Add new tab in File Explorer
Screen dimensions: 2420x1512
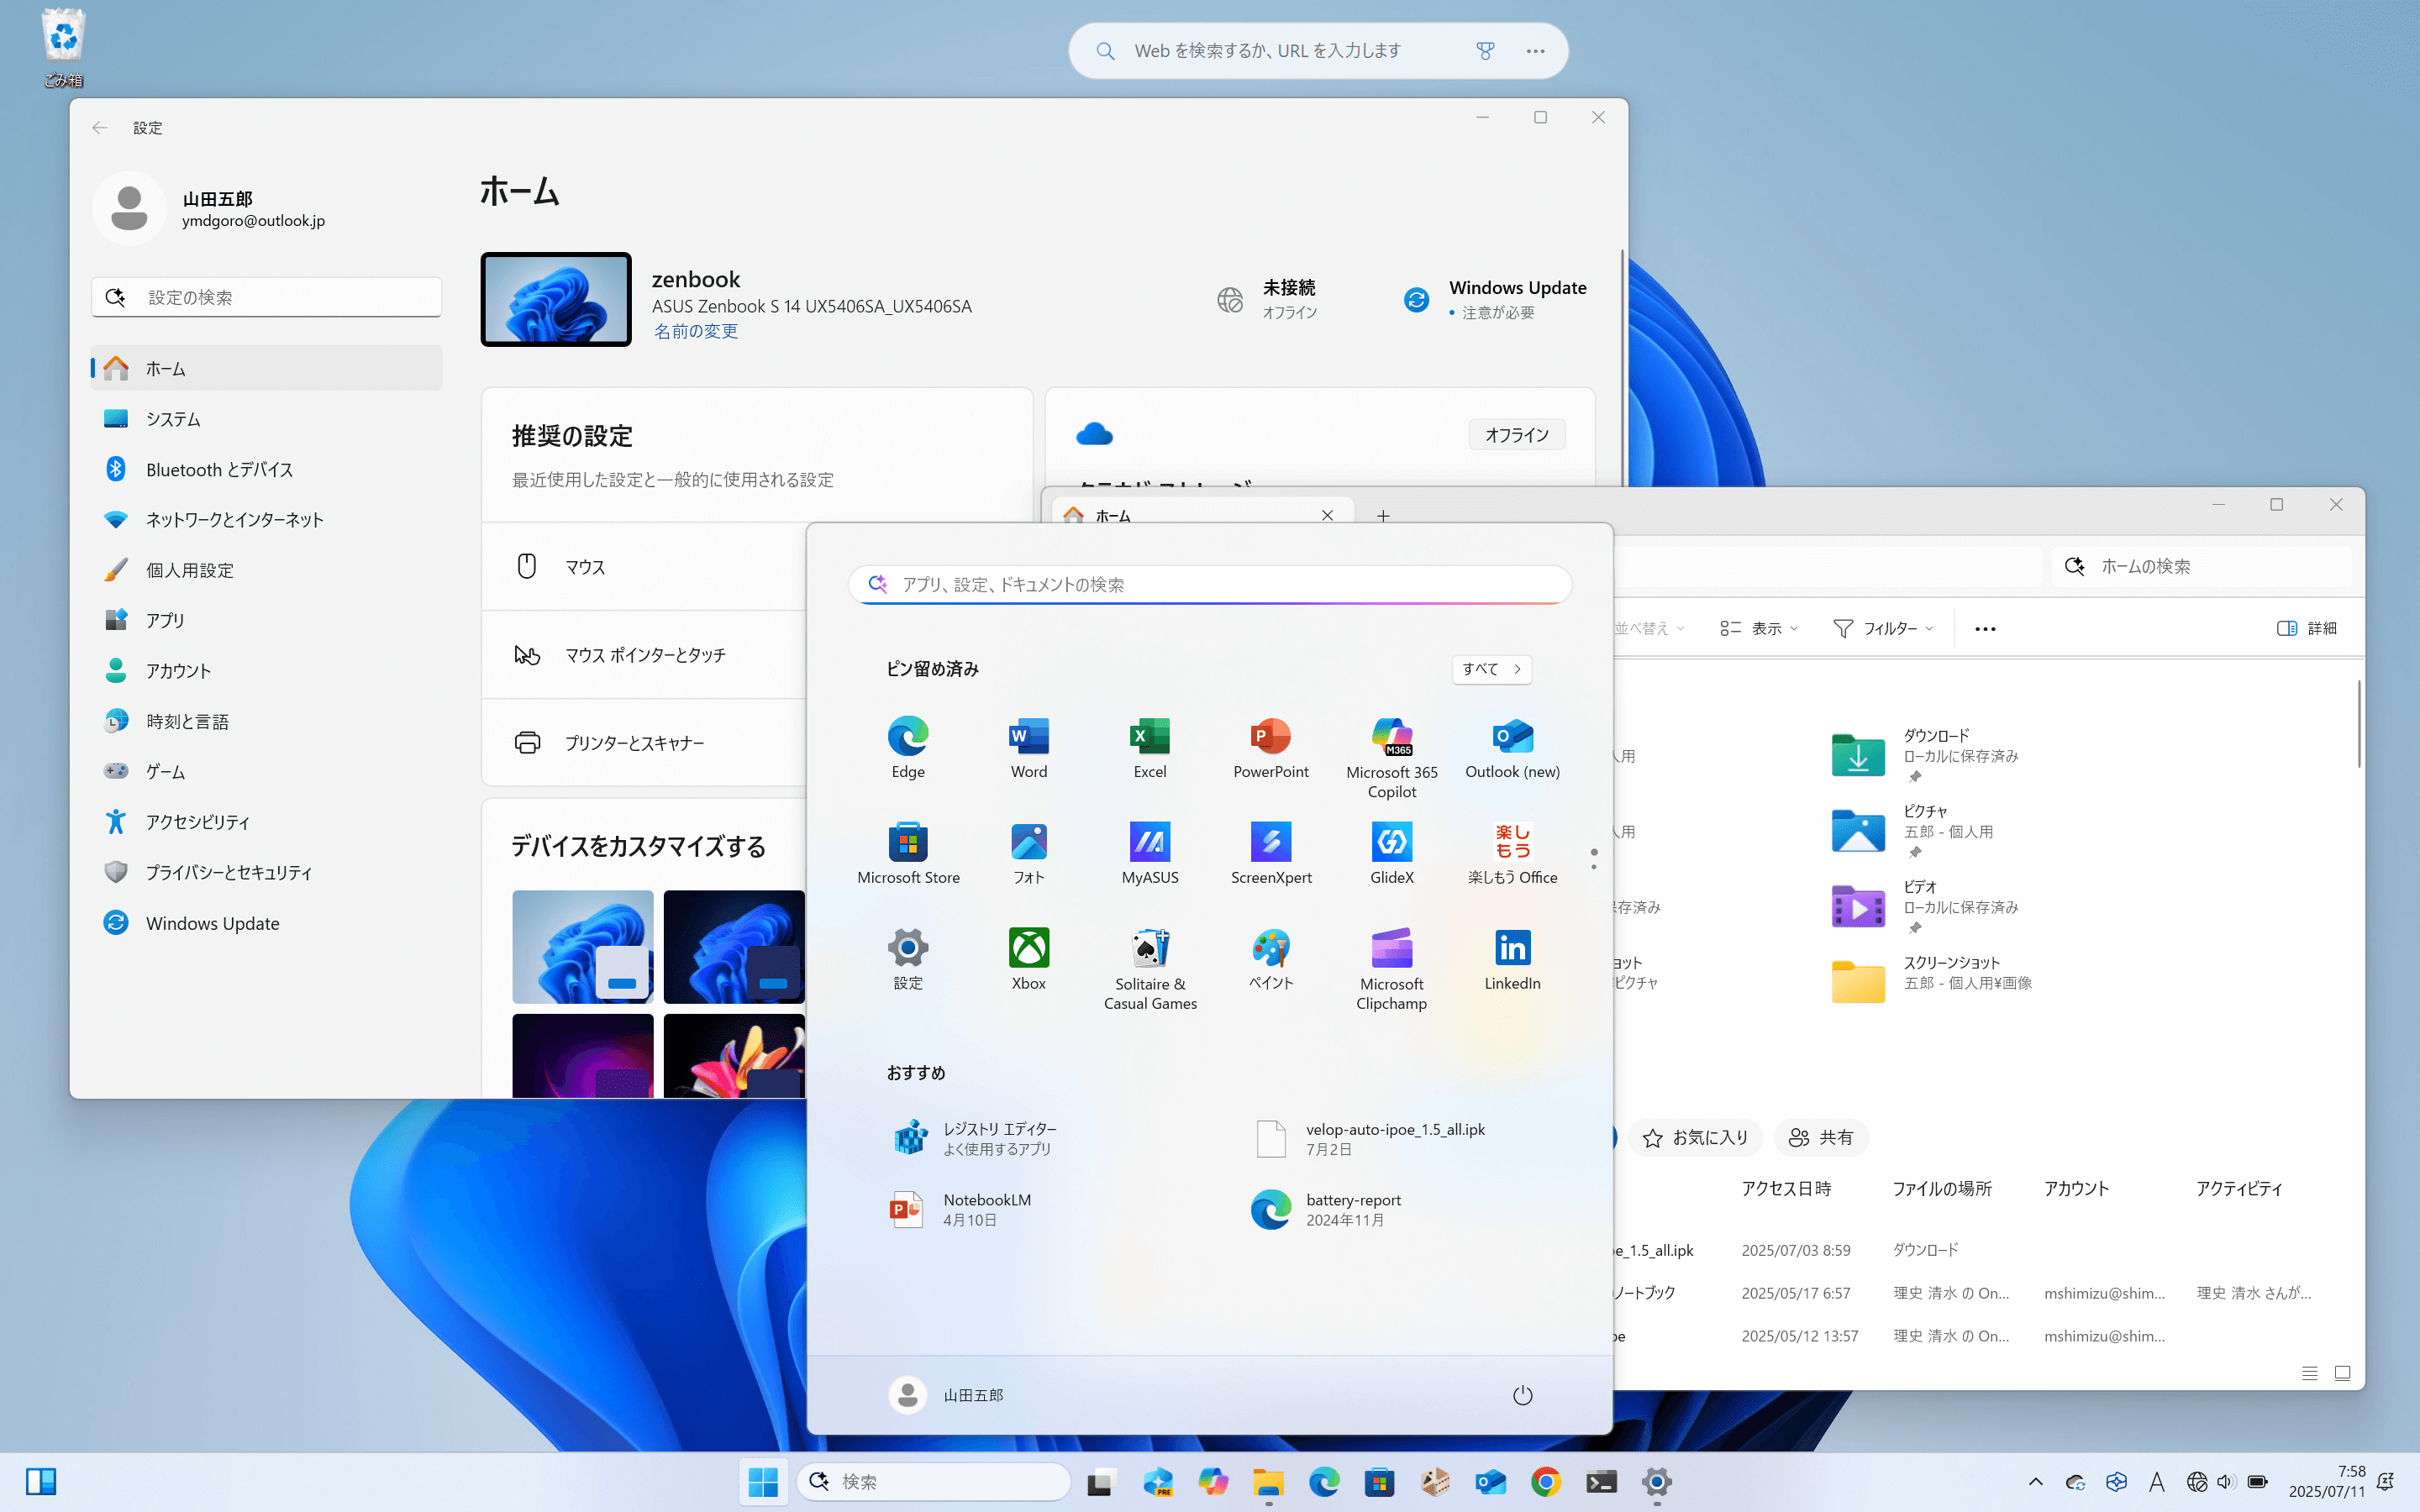[x=1383, y=516]
